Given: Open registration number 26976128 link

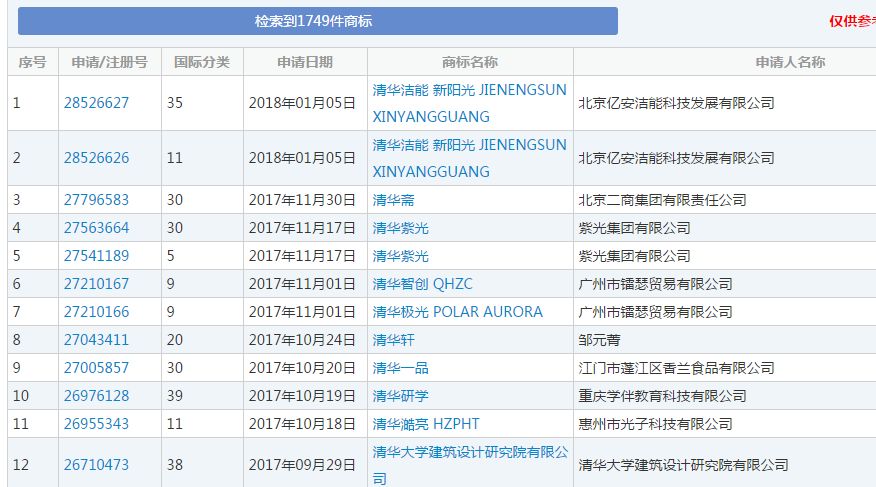Looking at the screenshot, I should 96,395.
